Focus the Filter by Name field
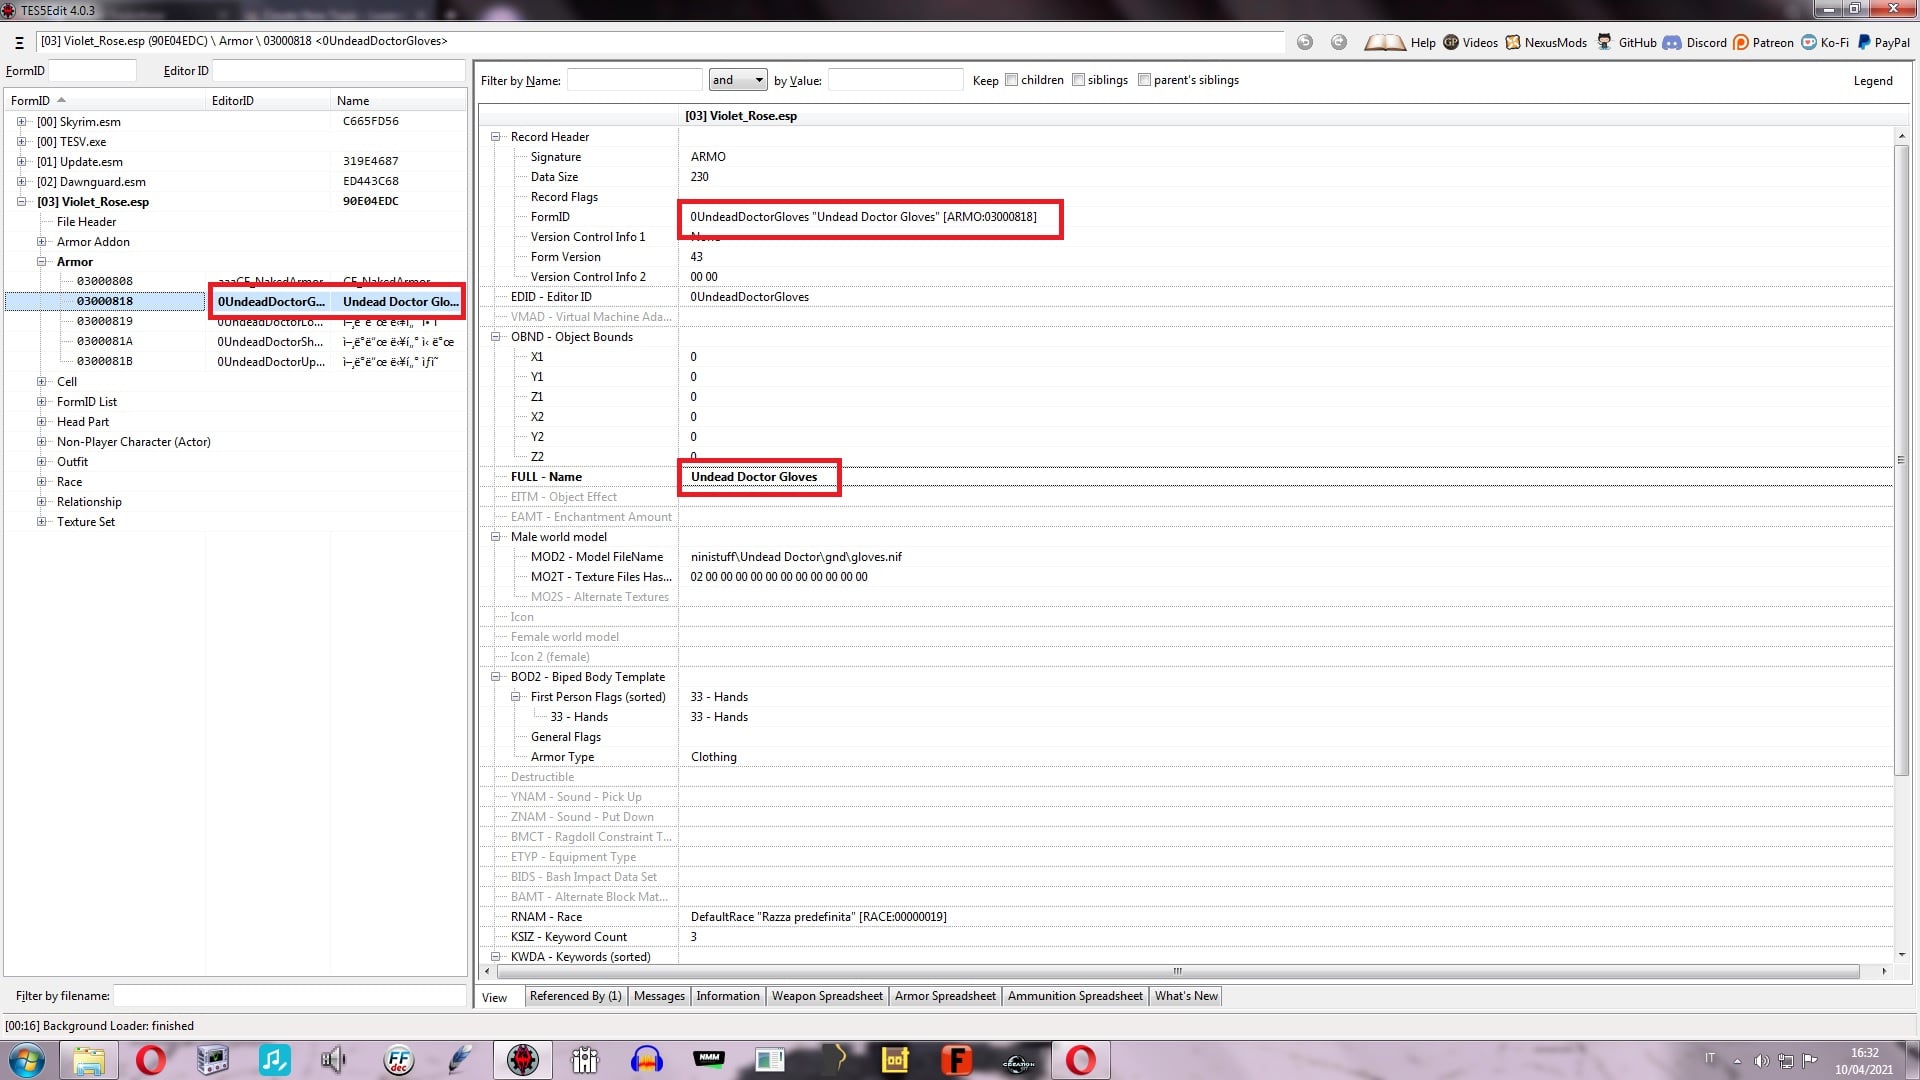The image size is (1920, 1080). (634, 80)
